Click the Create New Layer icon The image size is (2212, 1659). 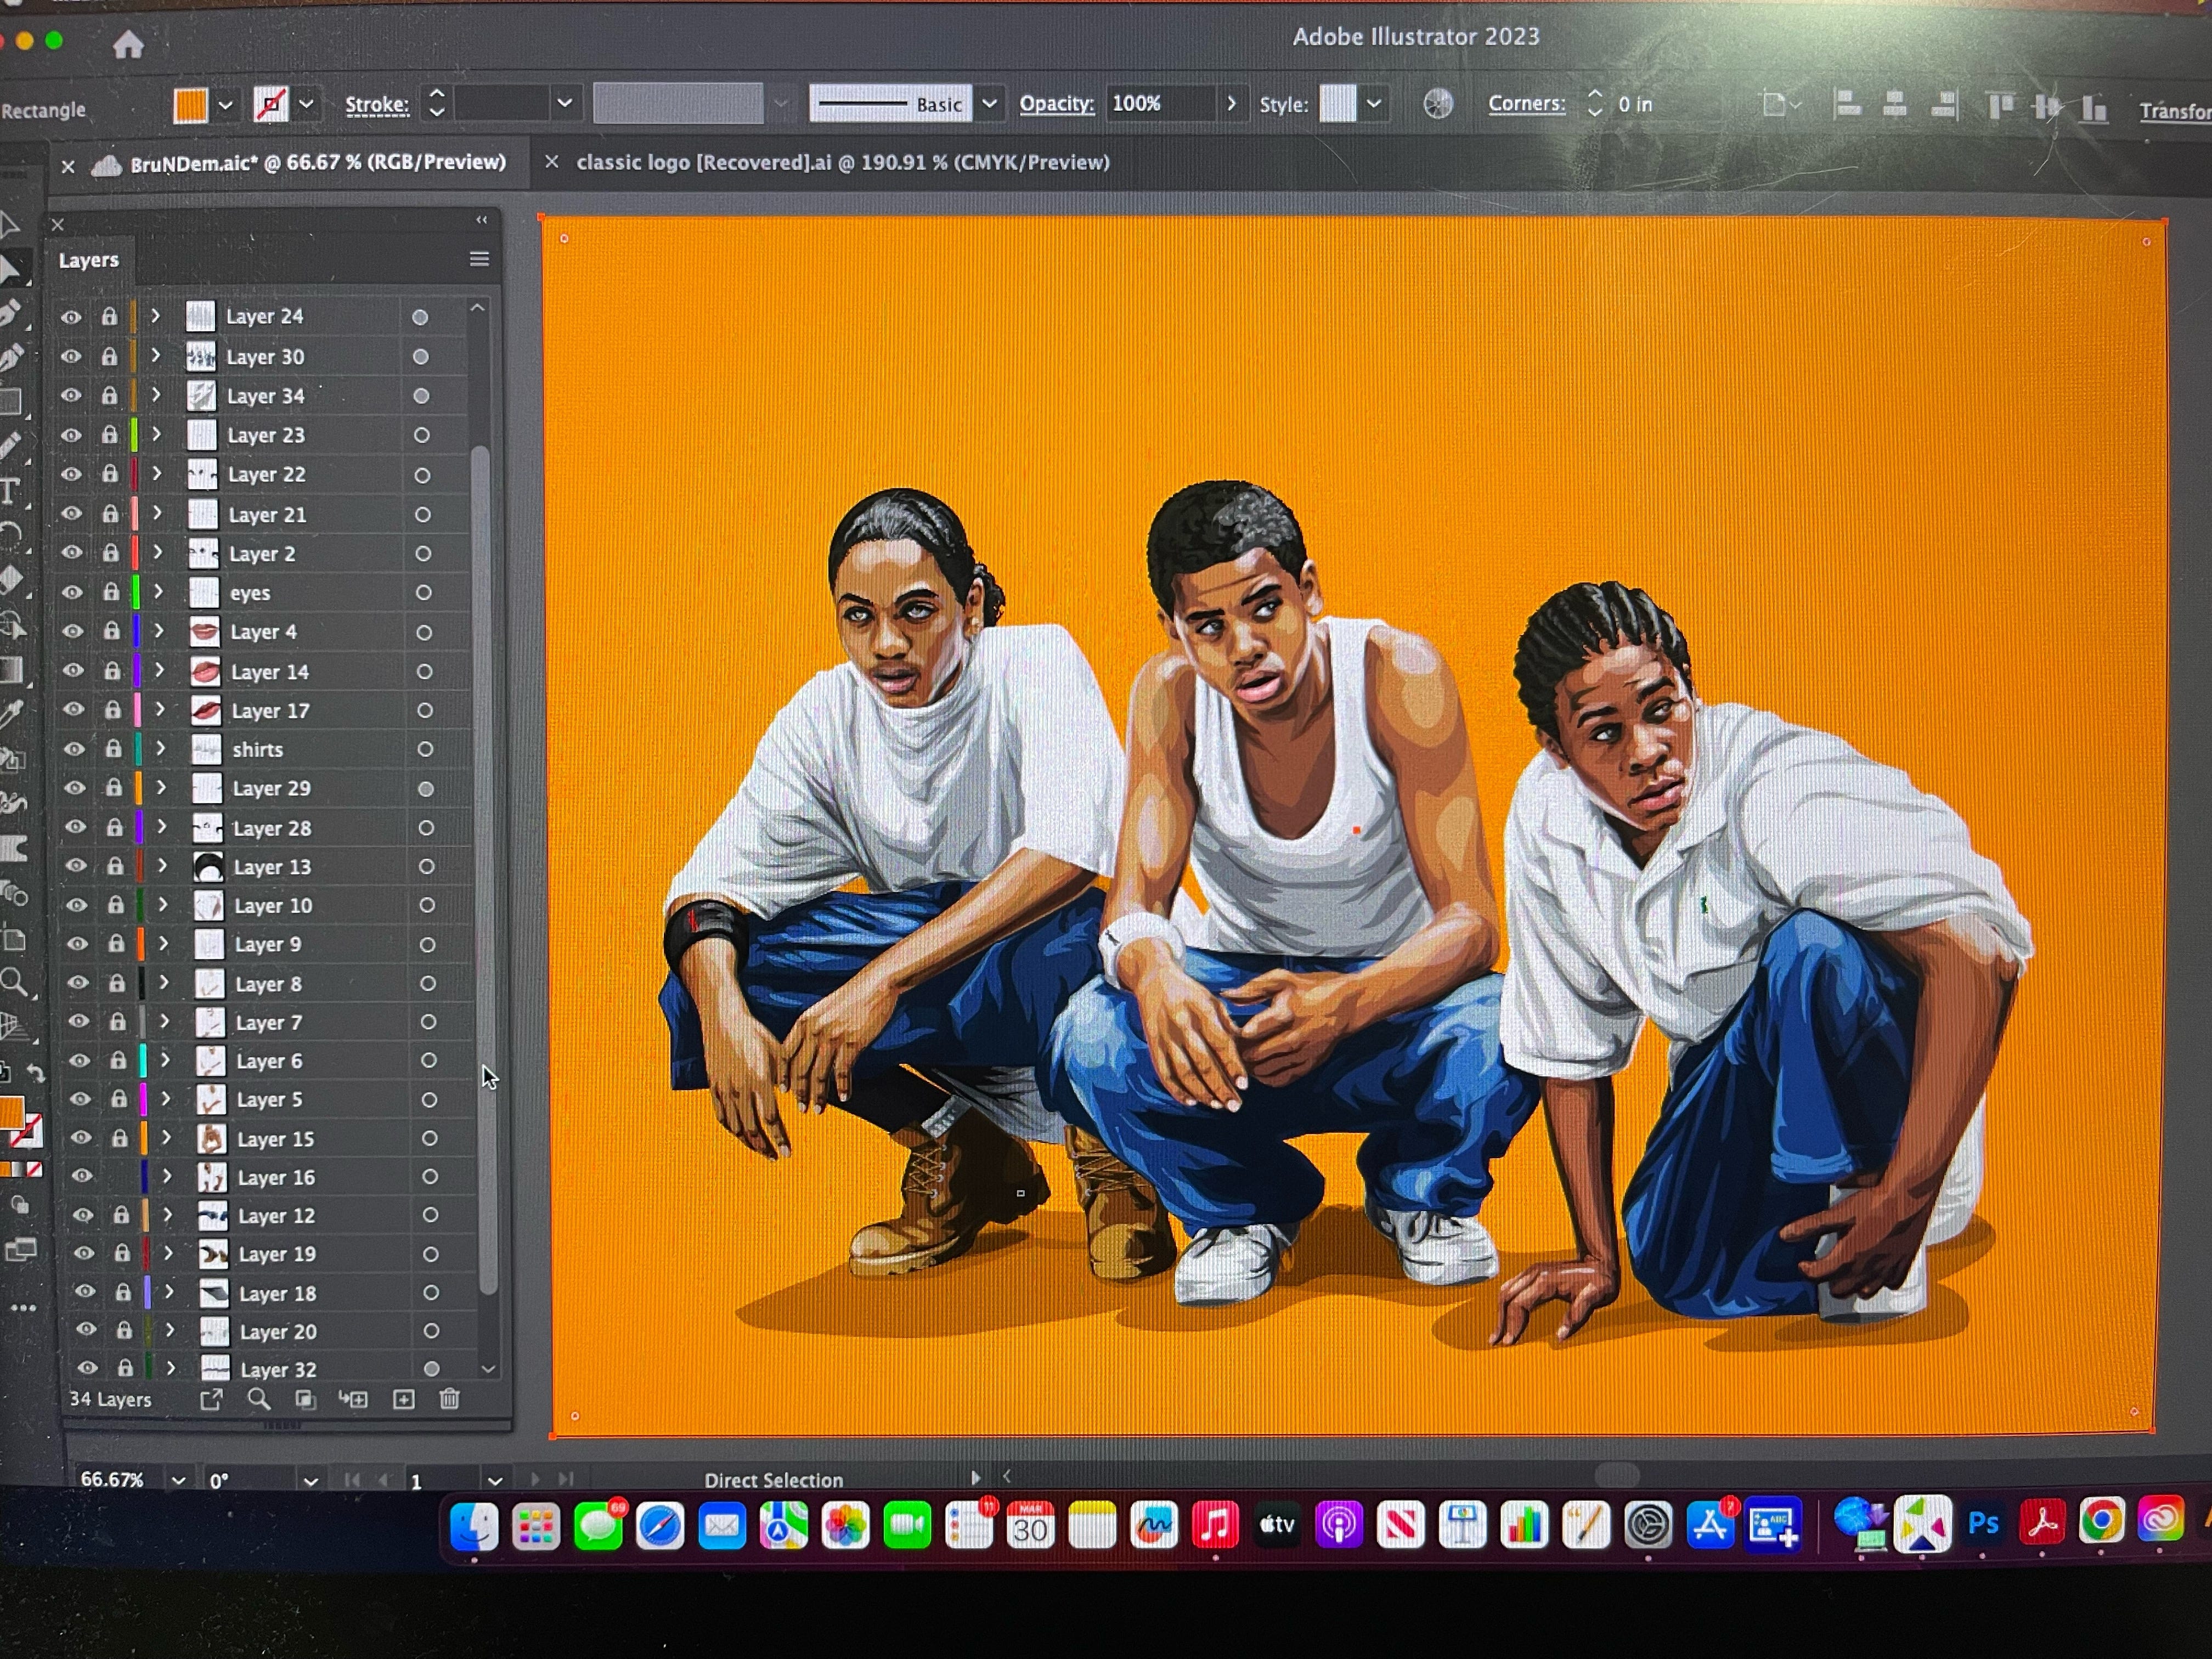click(x=403, y=1399)
